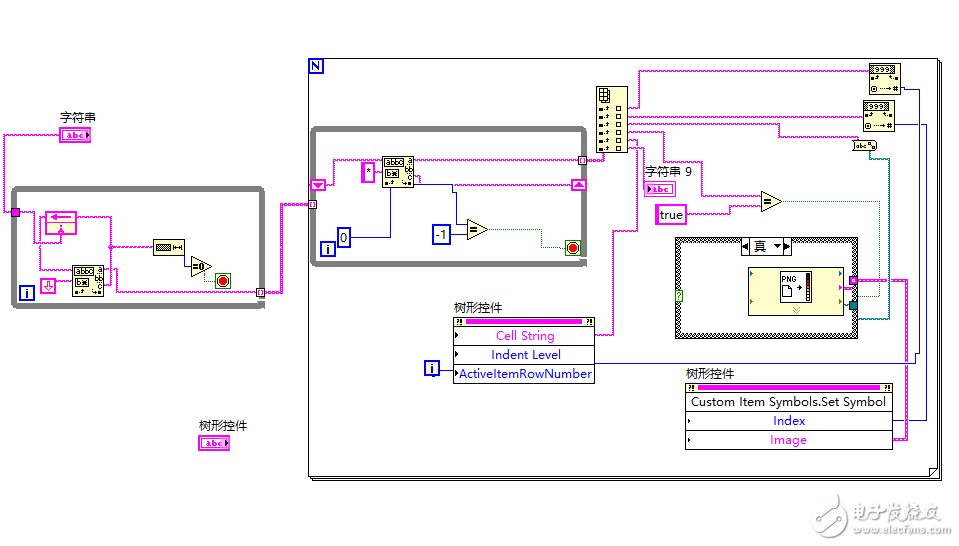Select the Read PNG File node
This screenshot has width=959, height=546.
click(796, 292)
